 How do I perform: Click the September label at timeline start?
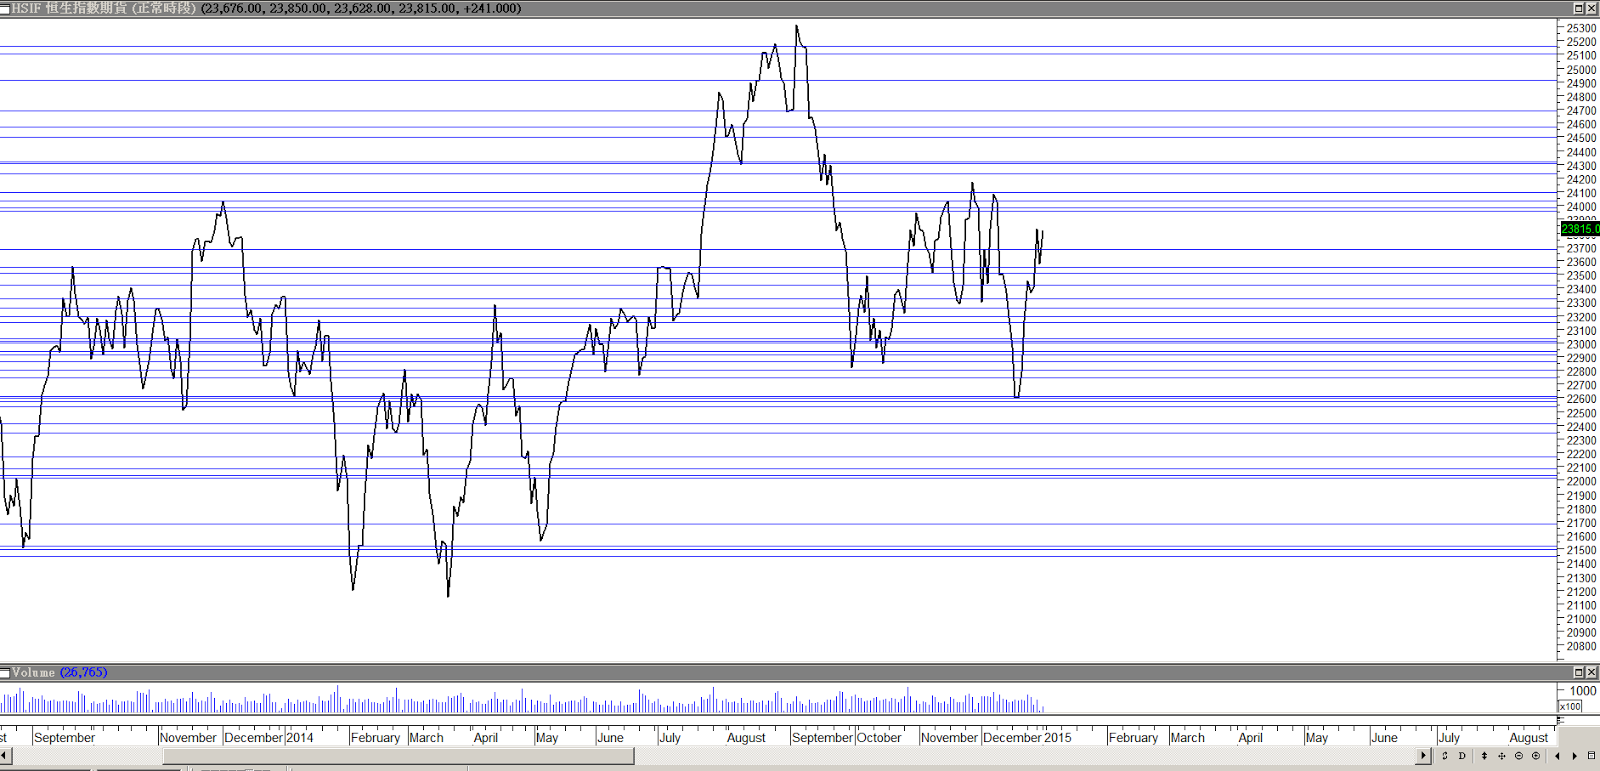point(65,738)
